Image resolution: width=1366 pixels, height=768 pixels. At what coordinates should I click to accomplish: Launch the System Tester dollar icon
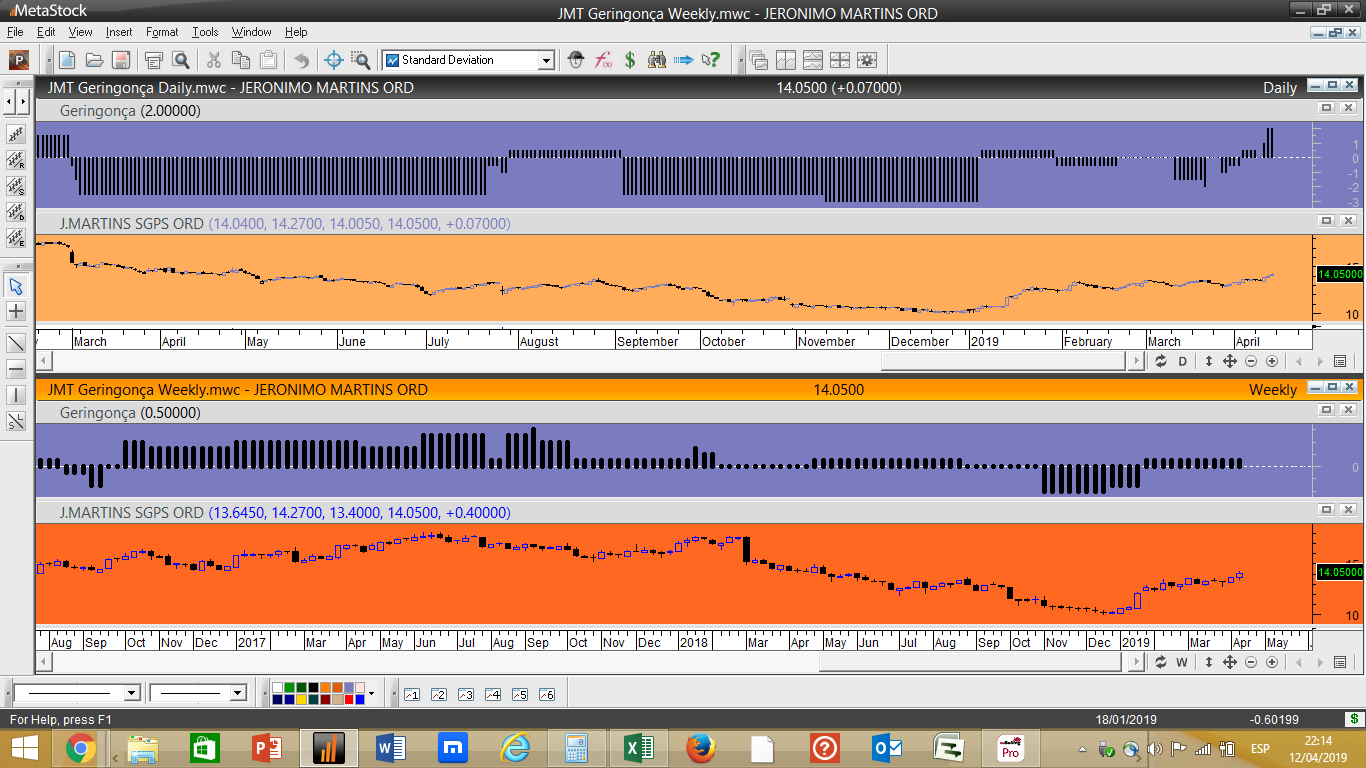(630, 60)
